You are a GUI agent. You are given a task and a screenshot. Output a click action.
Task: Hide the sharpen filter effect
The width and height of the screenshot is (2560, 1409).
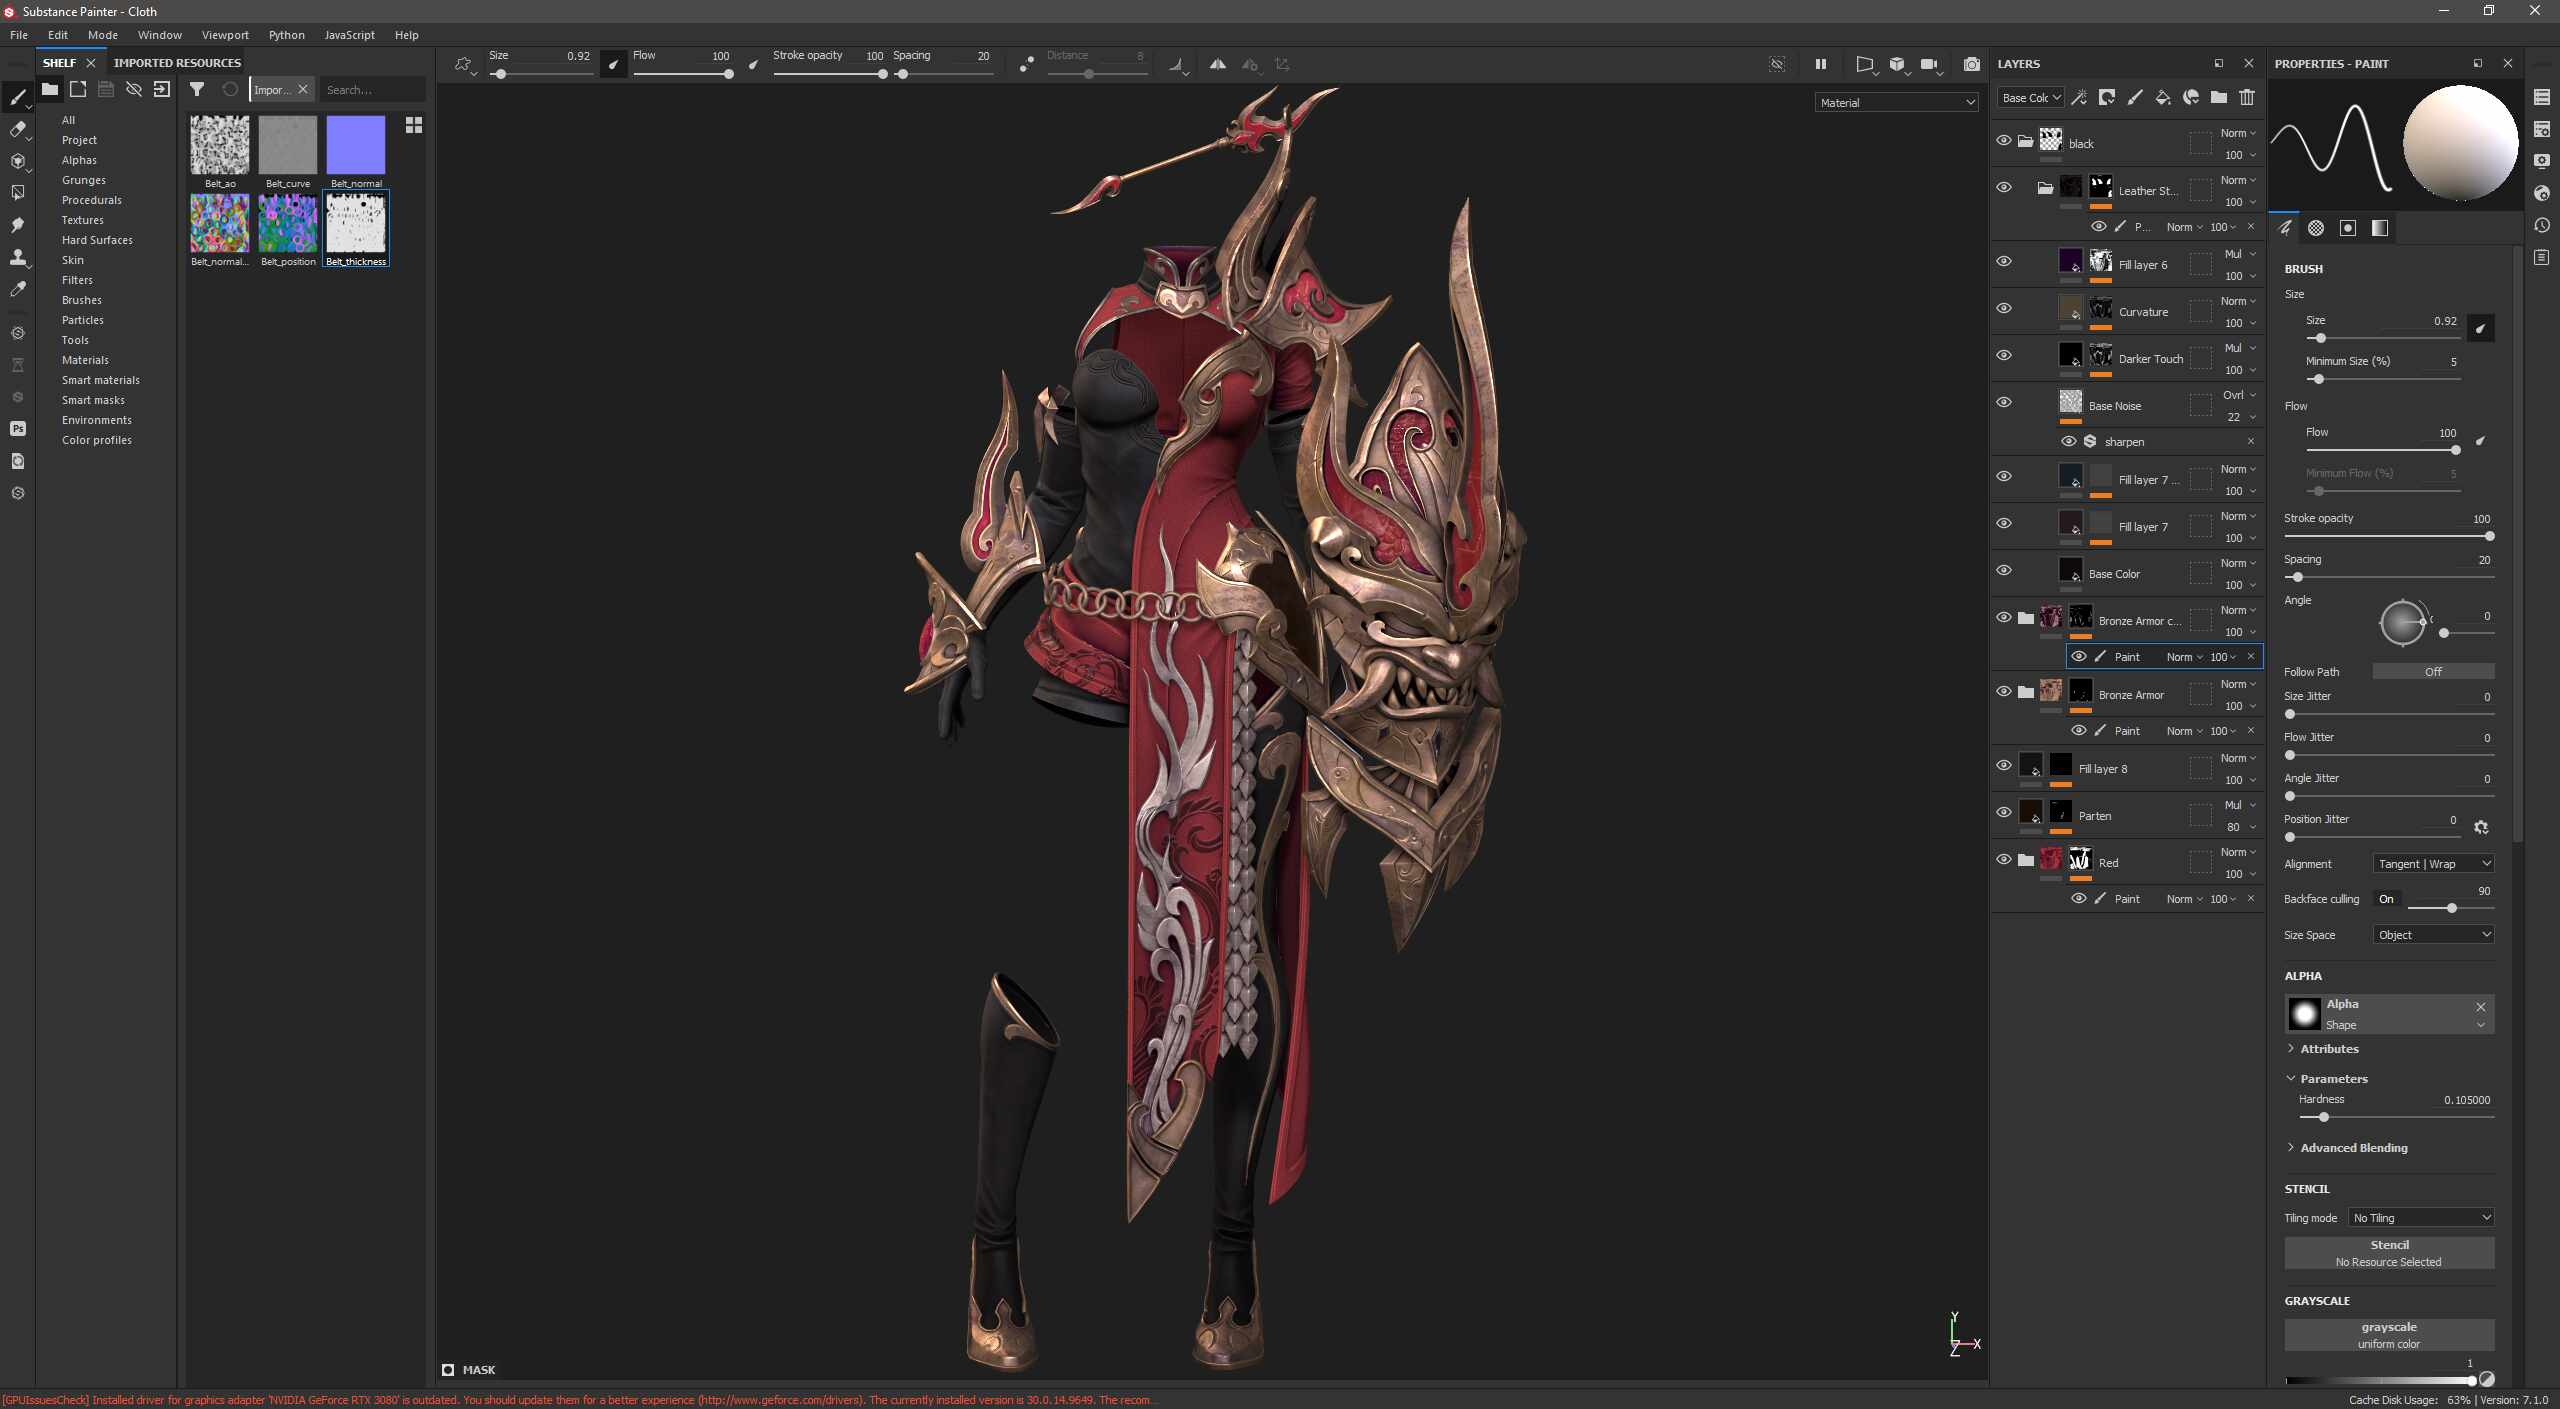pos(2068,441)
